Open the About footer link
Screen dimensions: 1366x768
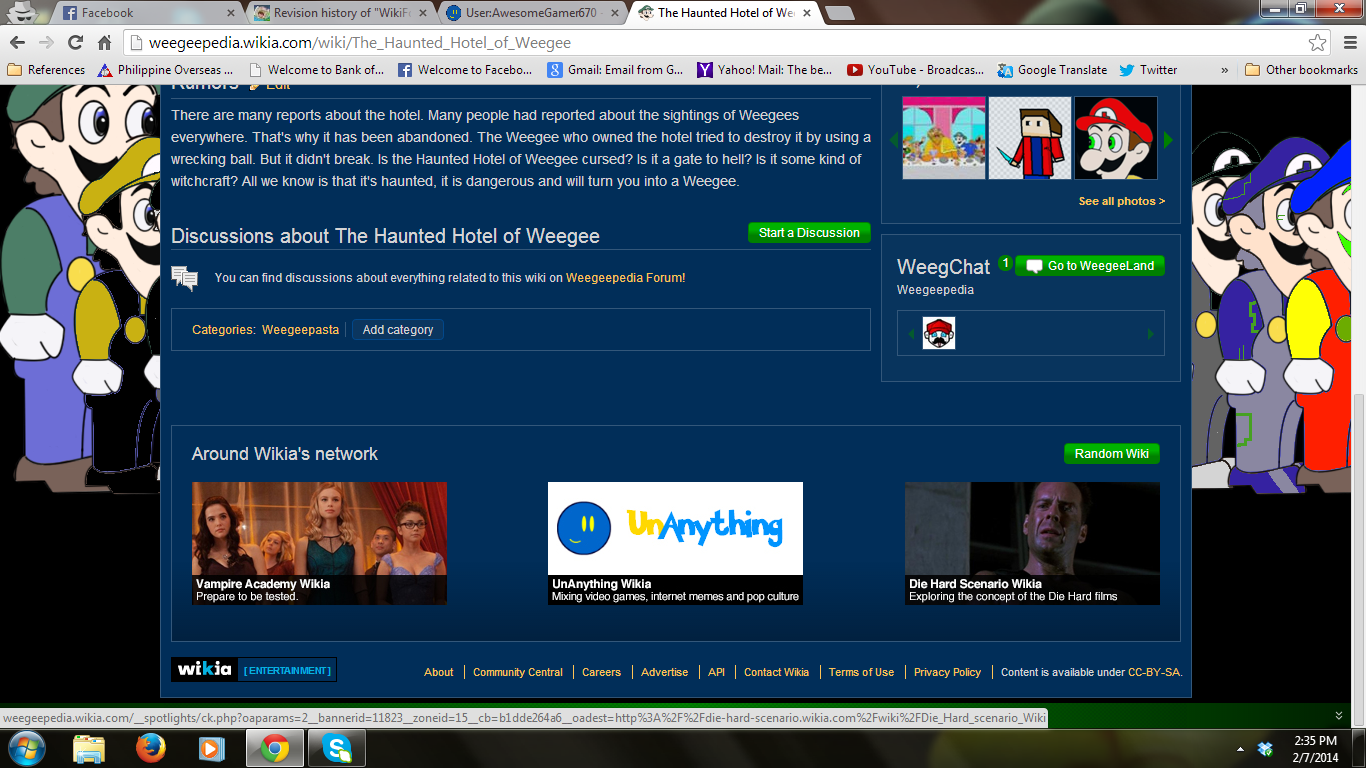point(439,672)
